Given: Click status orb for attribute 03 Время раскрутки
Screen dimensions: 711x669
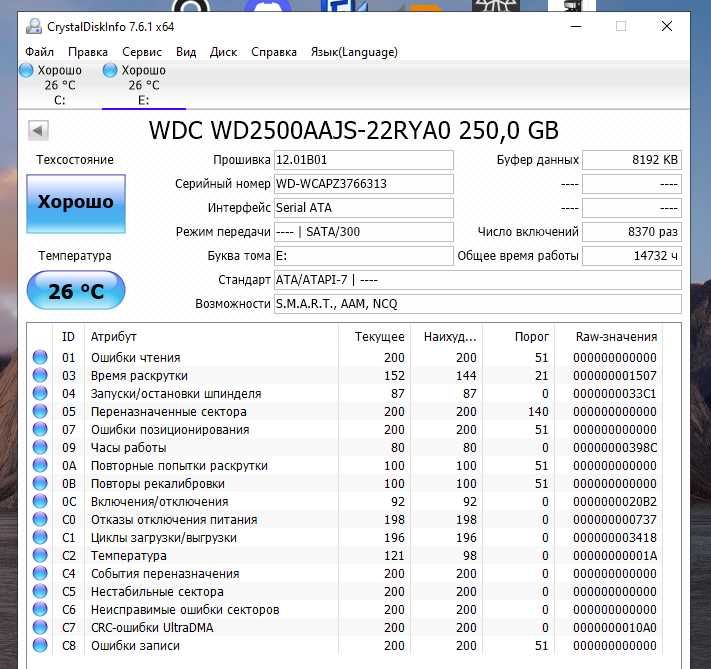Looking at the screenshot, I should coord(40,376).
